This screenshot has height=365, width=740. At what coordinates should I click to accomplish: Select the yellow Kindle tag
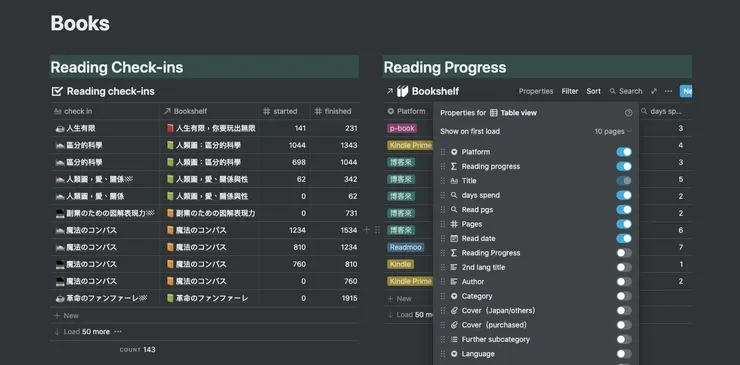(x=400, y=264)
